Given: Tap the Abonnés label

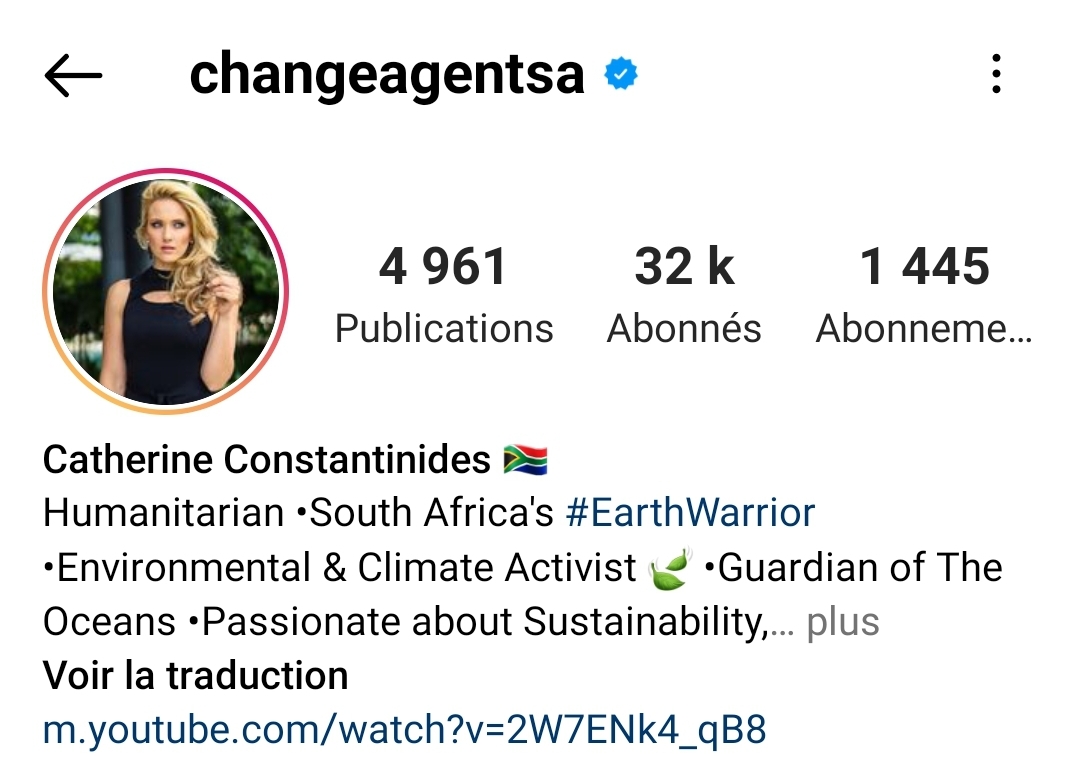Looking at the screenshot, I should pyautogui.click(x=684, y=329).
